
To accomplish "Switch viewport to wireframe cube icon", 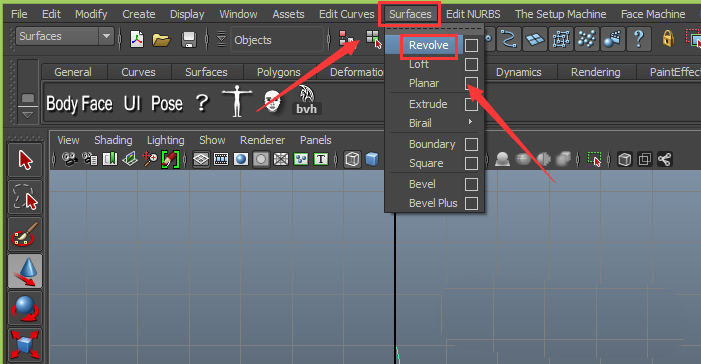I will [352, 159].
